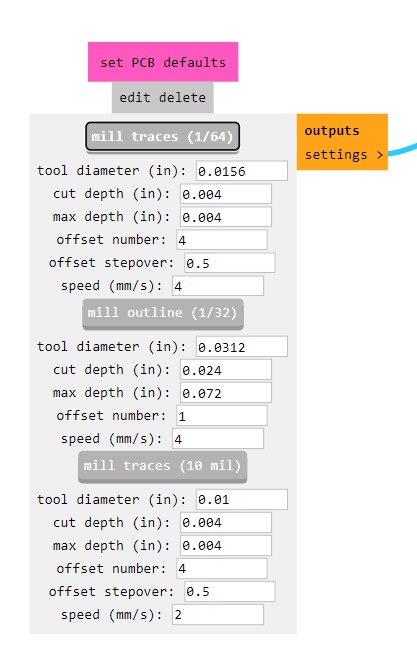
Task: Focus the 10 mil speed field showing 2
Action: point(218,615)
